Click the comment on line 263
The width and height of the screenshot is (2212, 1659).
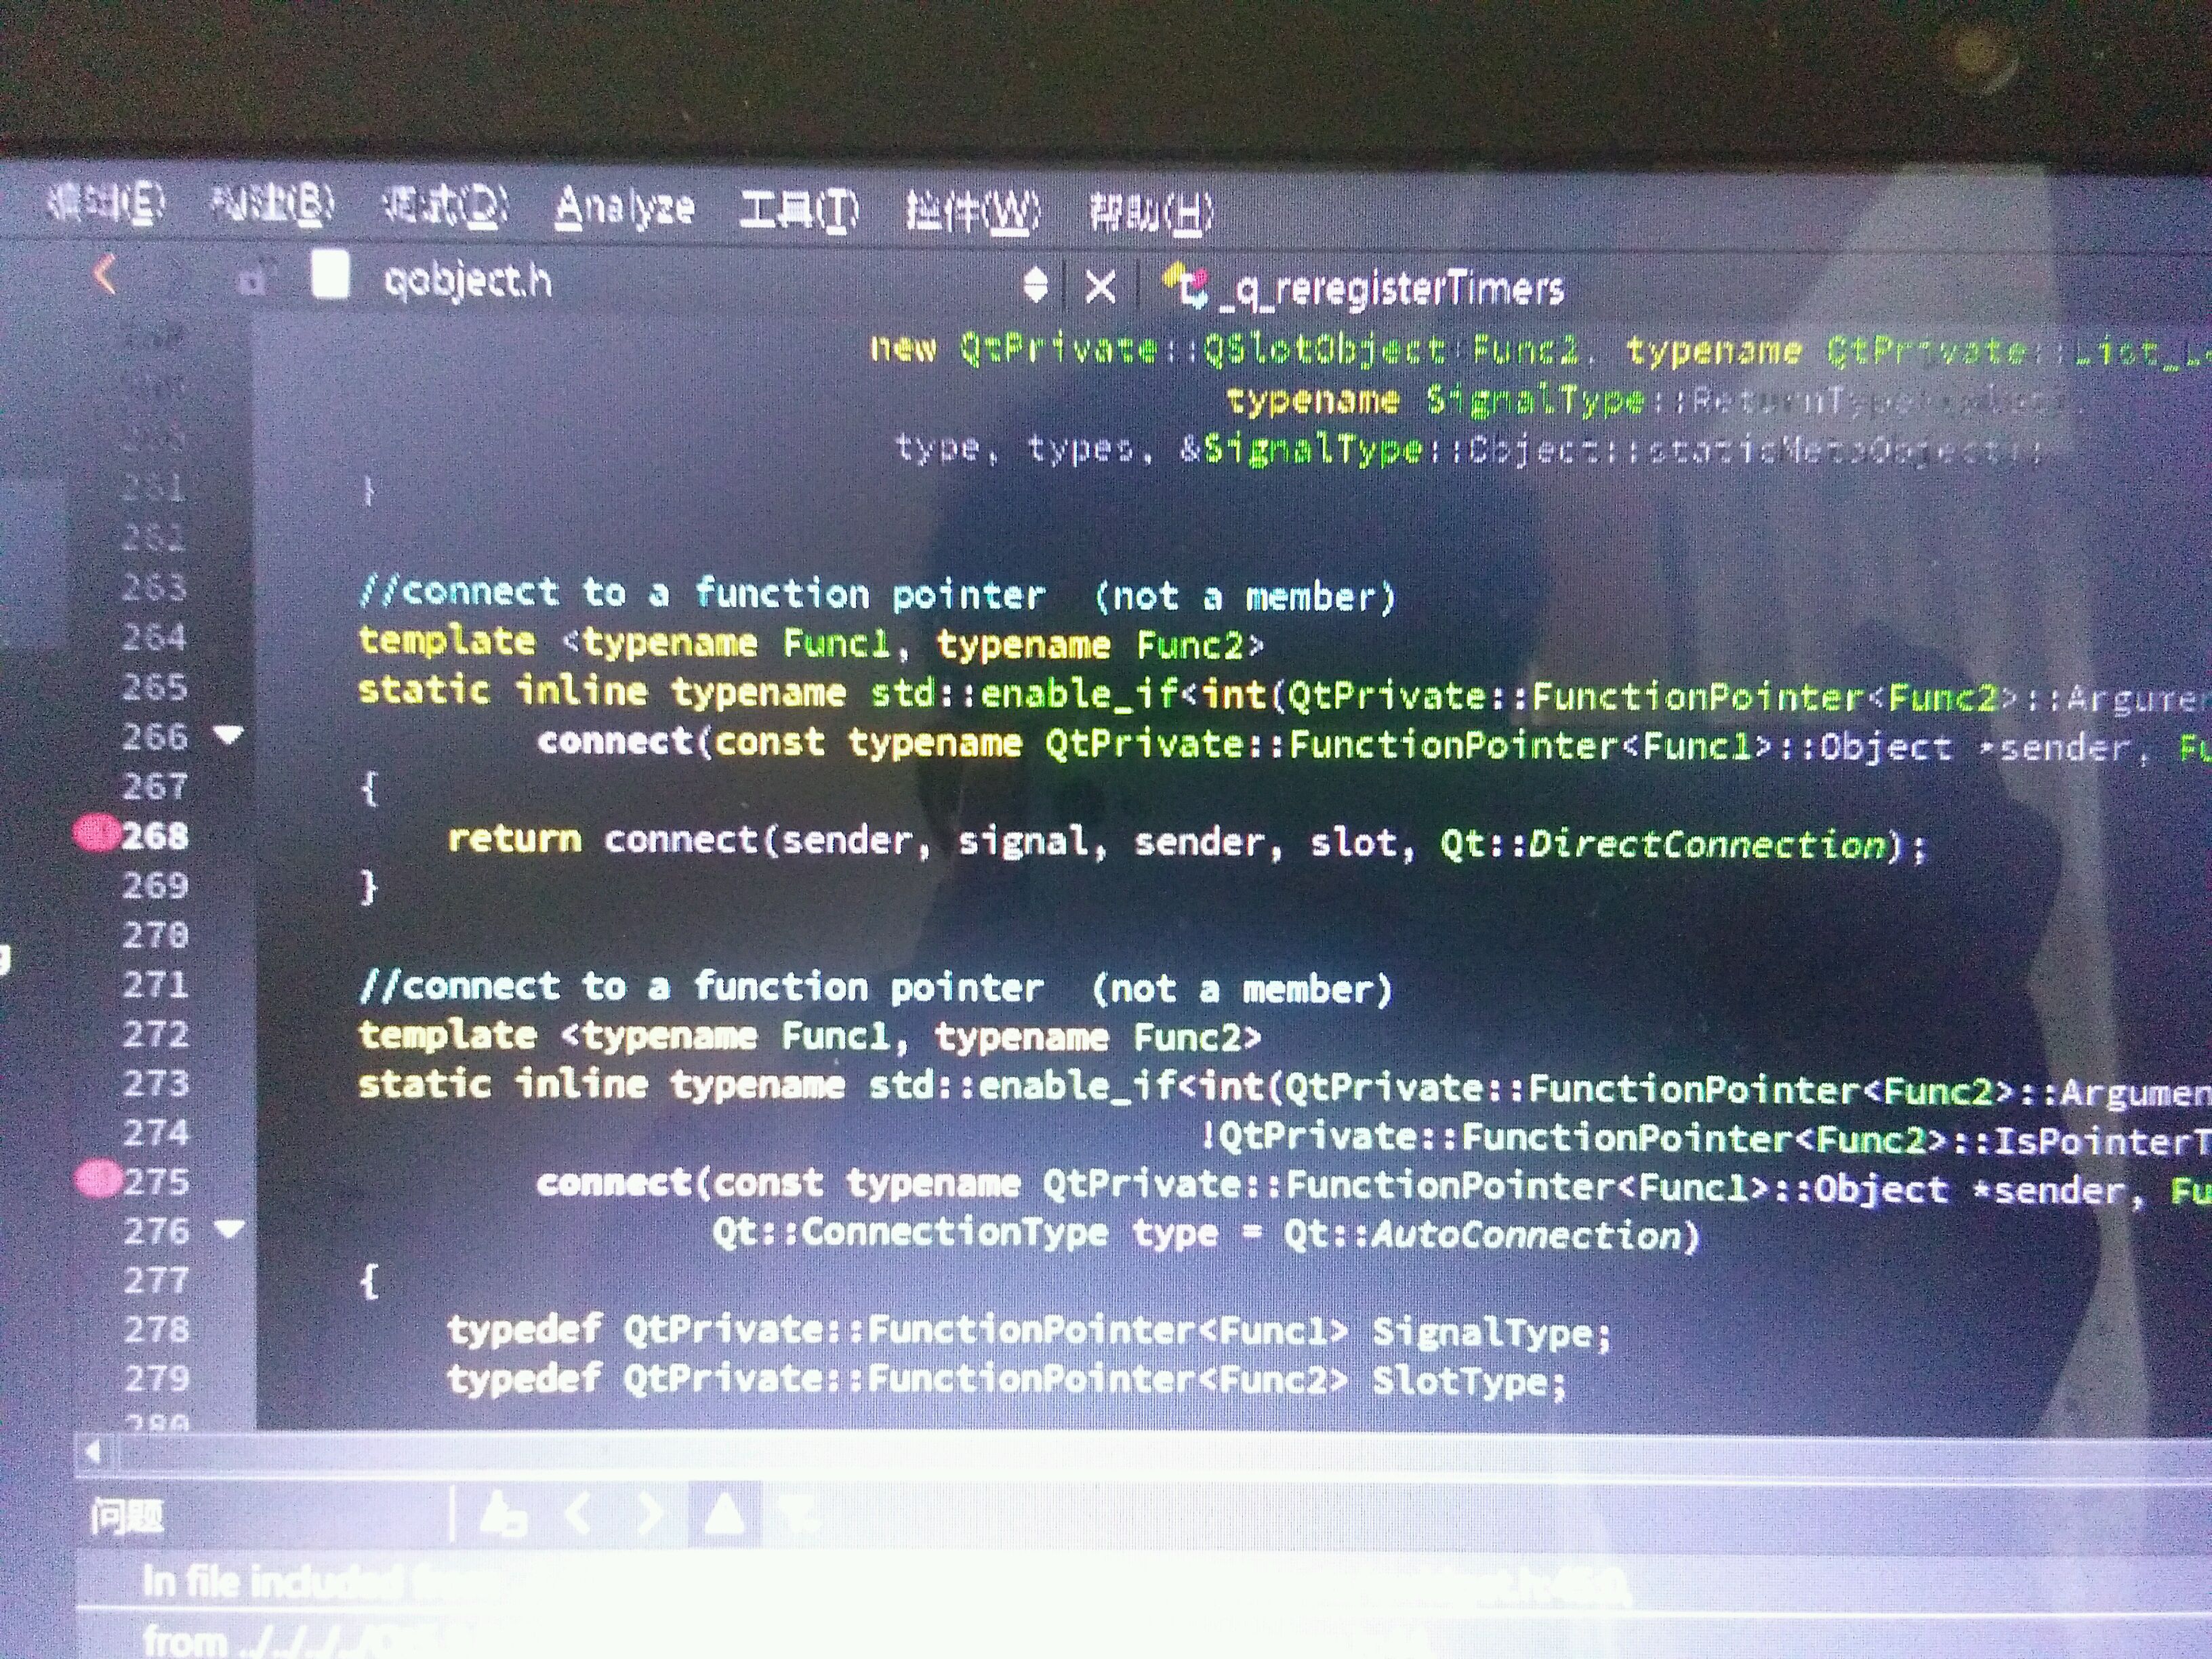click(x=876, y=594)
